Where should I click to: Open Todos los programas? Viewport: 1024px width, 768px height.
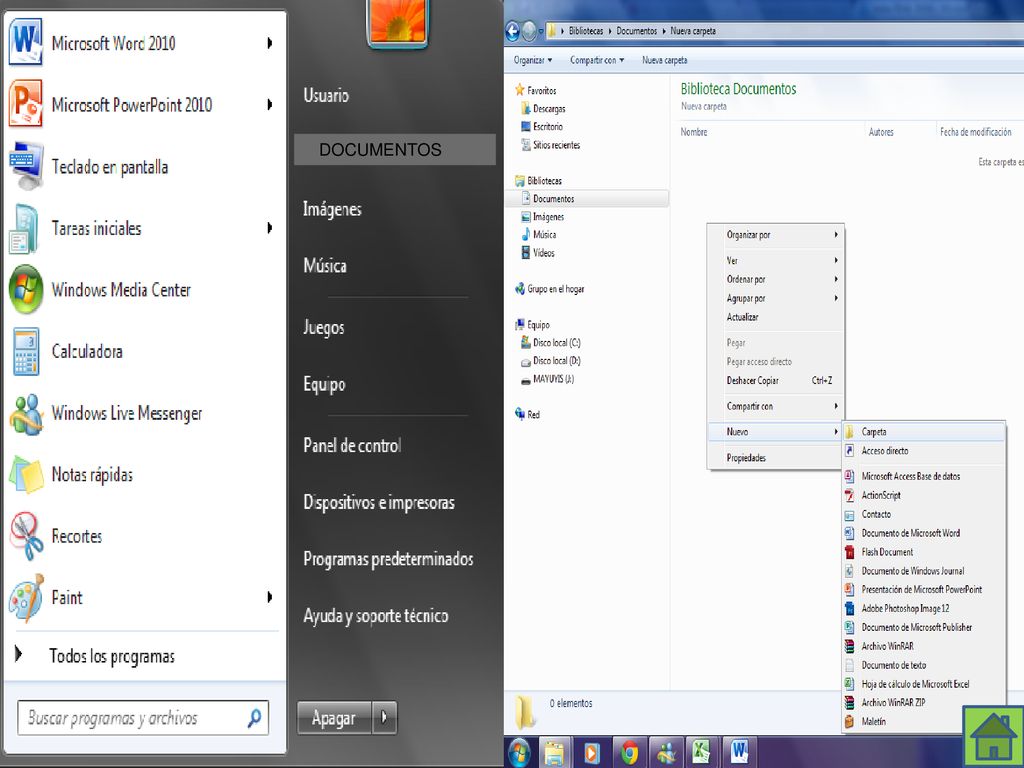coord(112,656)
